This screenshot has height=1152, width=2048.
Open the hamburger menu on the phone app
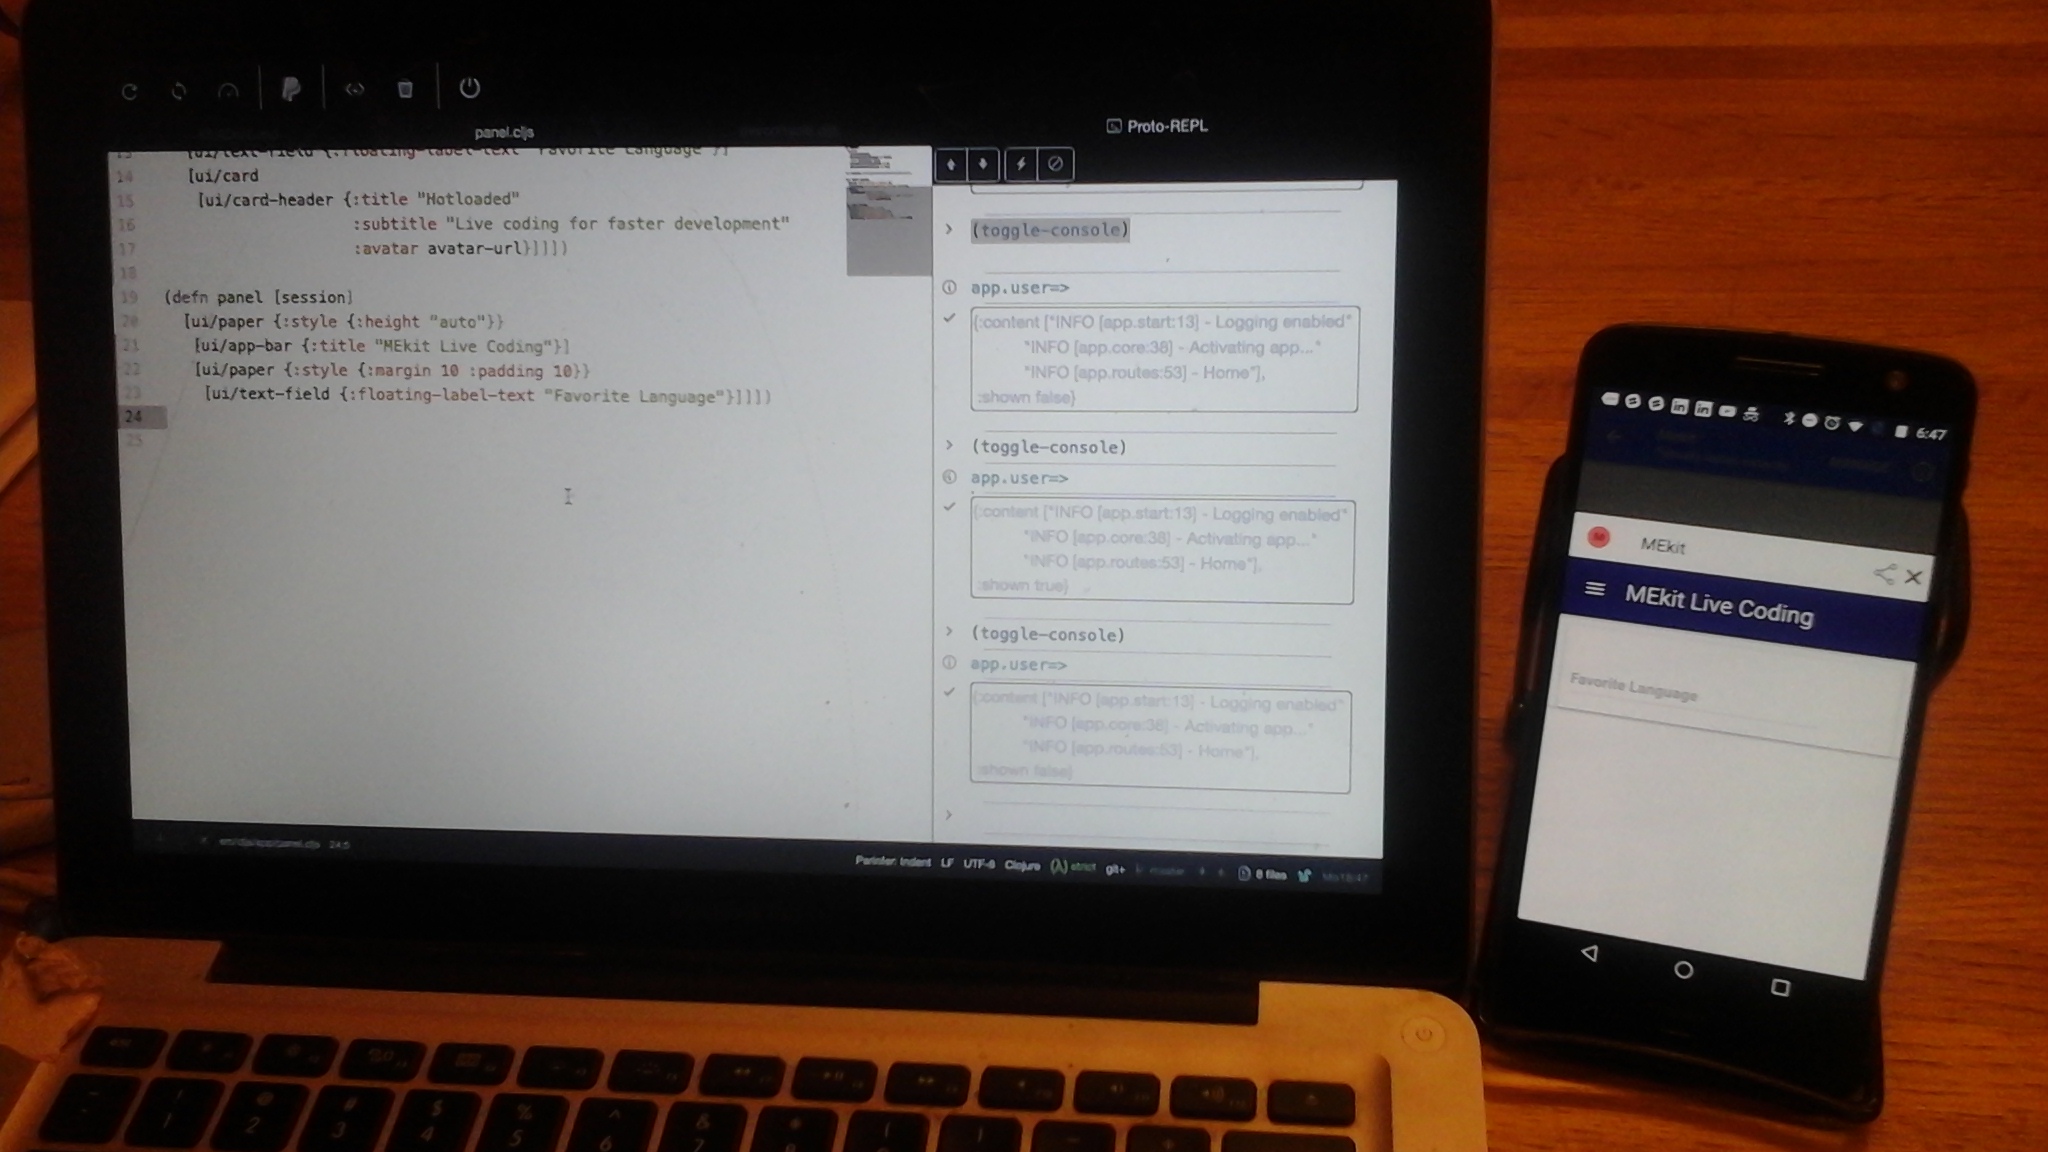(1595, 590)
